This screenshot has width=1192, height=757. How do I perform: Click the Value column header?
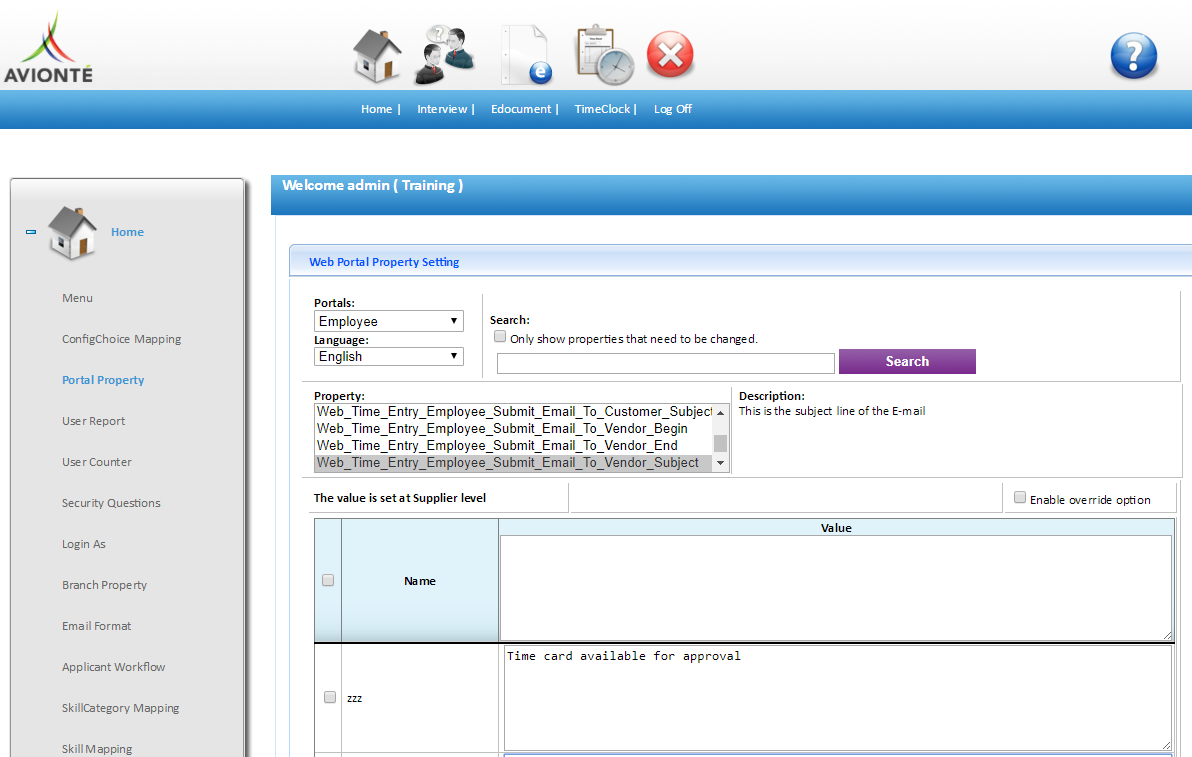coord(836,527)
